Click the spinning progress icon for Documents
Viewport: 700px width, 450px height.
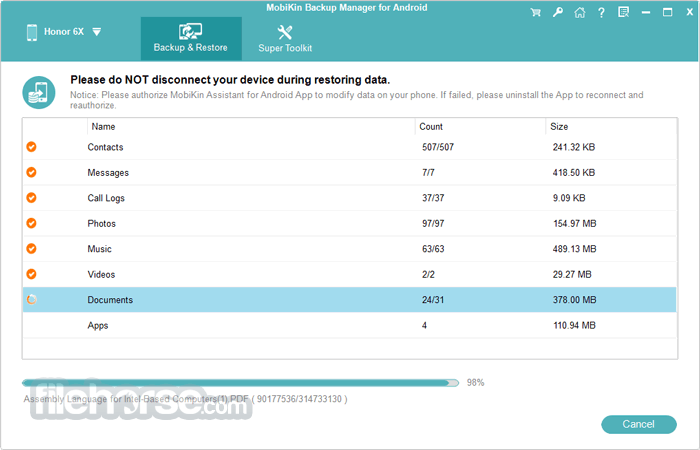point(31,300)
